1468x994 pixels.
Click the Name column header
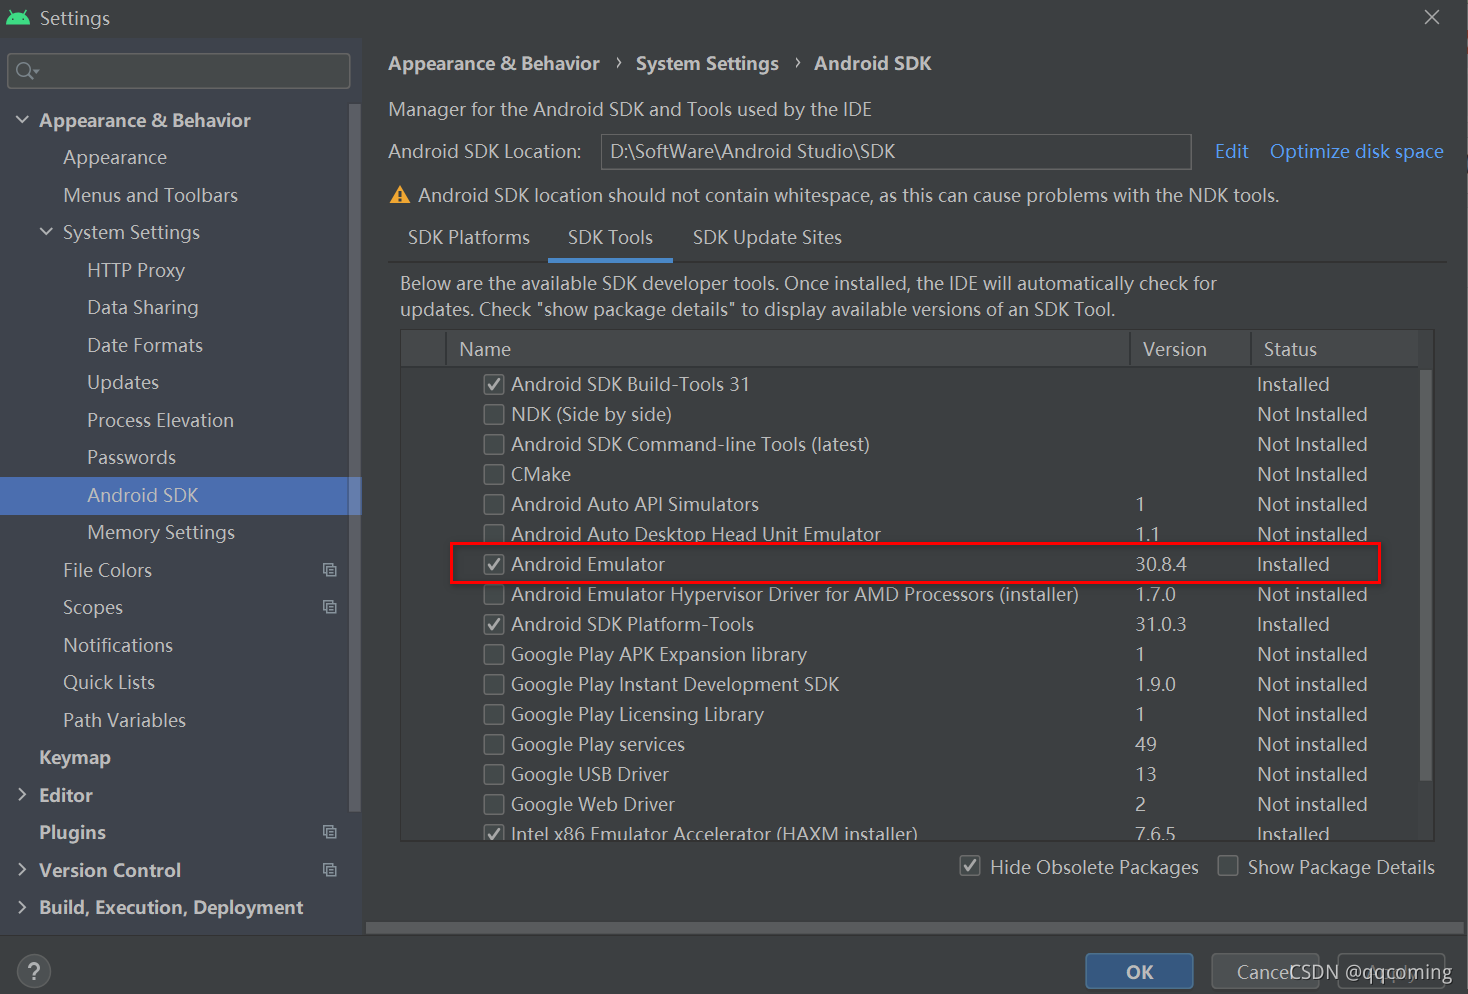tap(788, 349)
